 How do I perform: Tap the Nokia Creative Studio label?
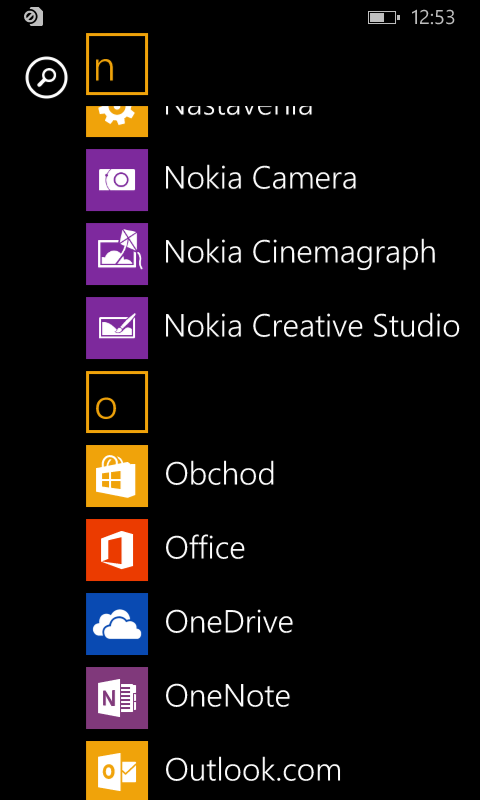click(x=312, y=326)
